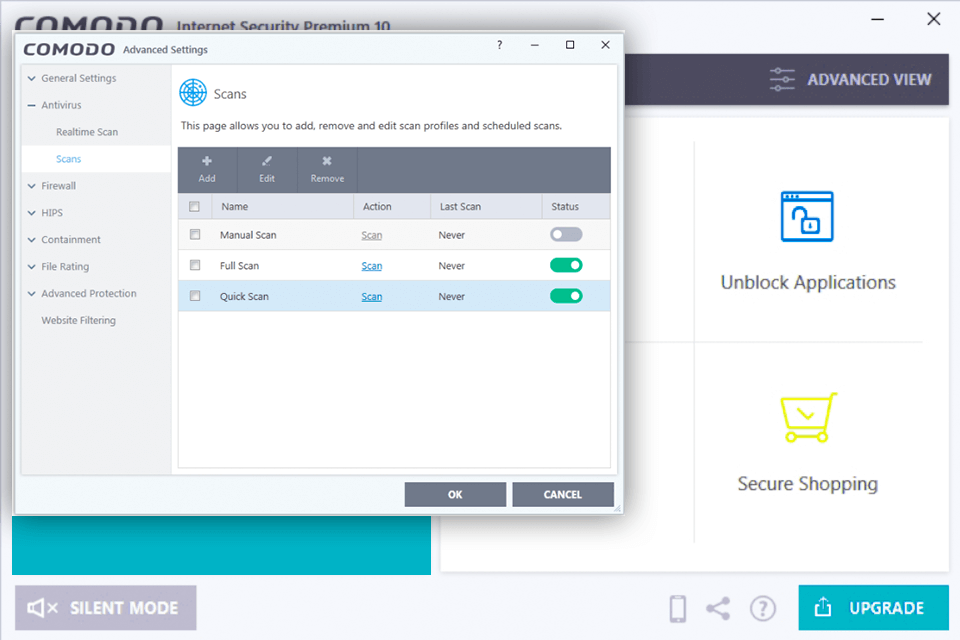Select Advanced Protection label in sidebar

click(89, 293)
